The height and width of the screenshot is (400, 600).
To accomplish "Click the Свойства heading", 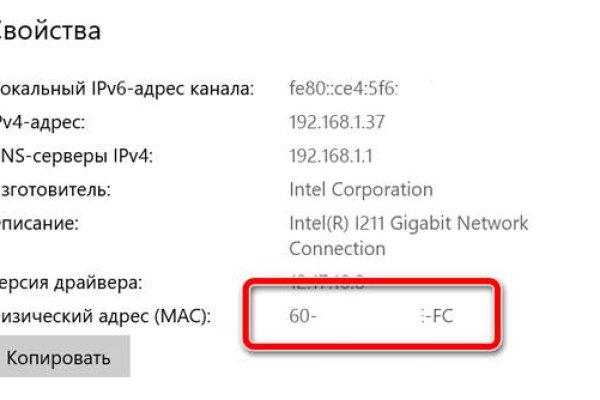I will (50, 31).
